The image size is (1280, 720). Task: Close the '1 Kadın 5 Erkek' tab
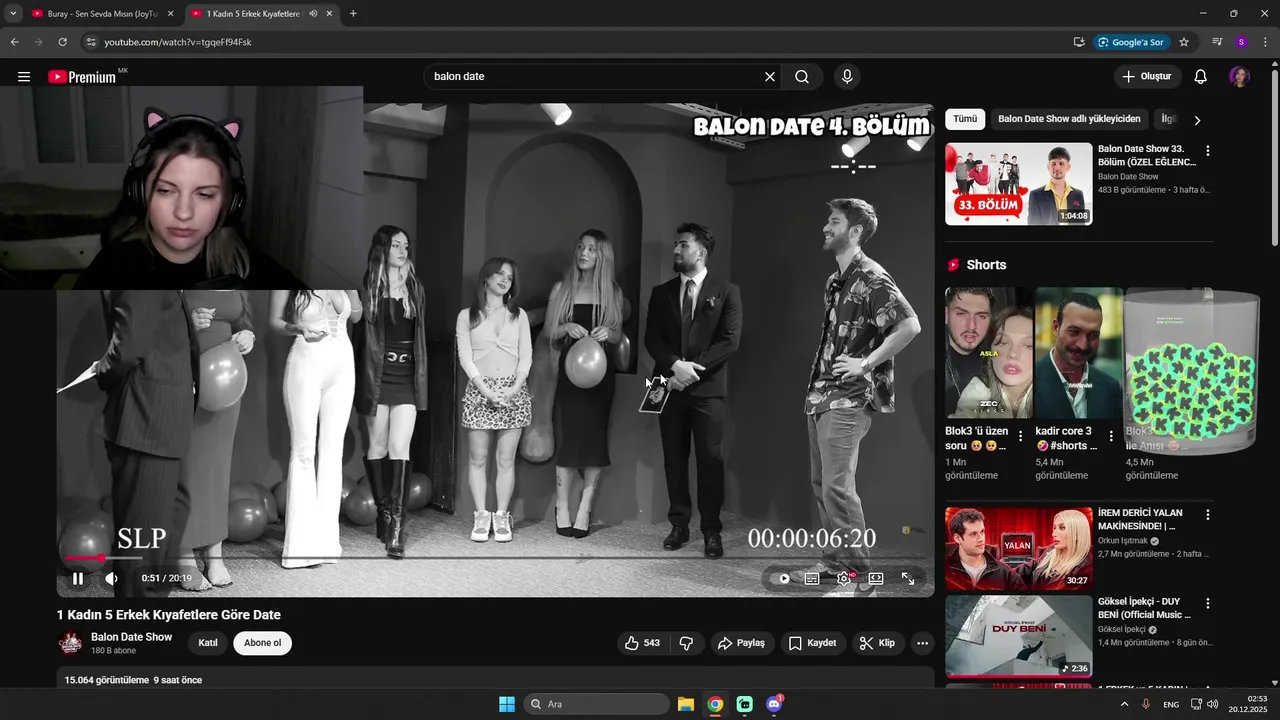[329, 14]
